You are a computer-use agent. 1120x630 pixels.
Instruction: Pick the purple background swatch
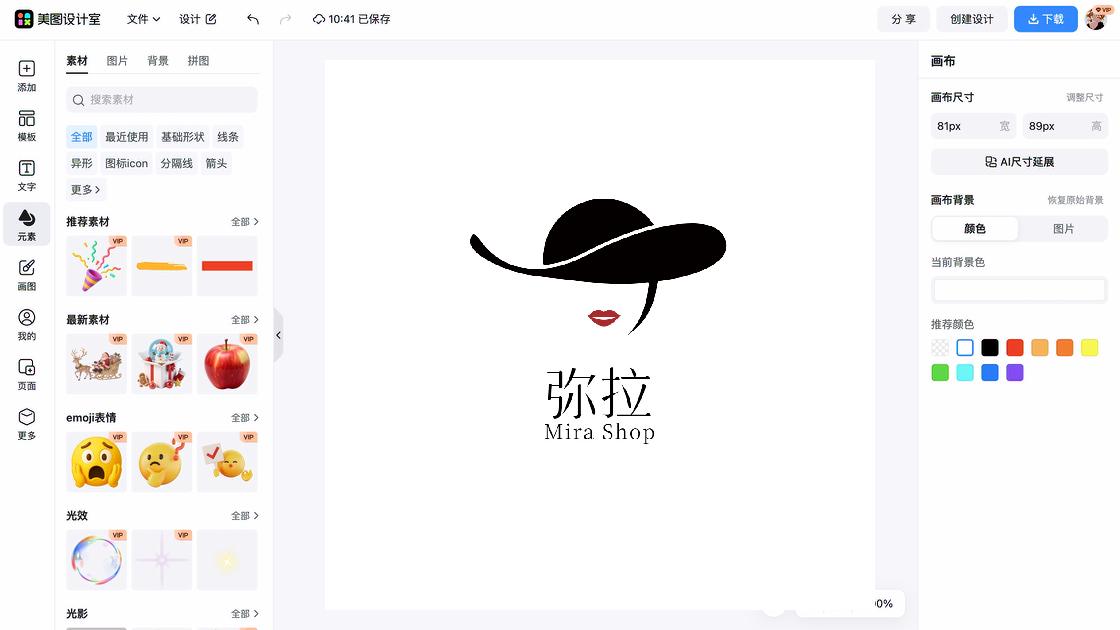point(1015,373)
